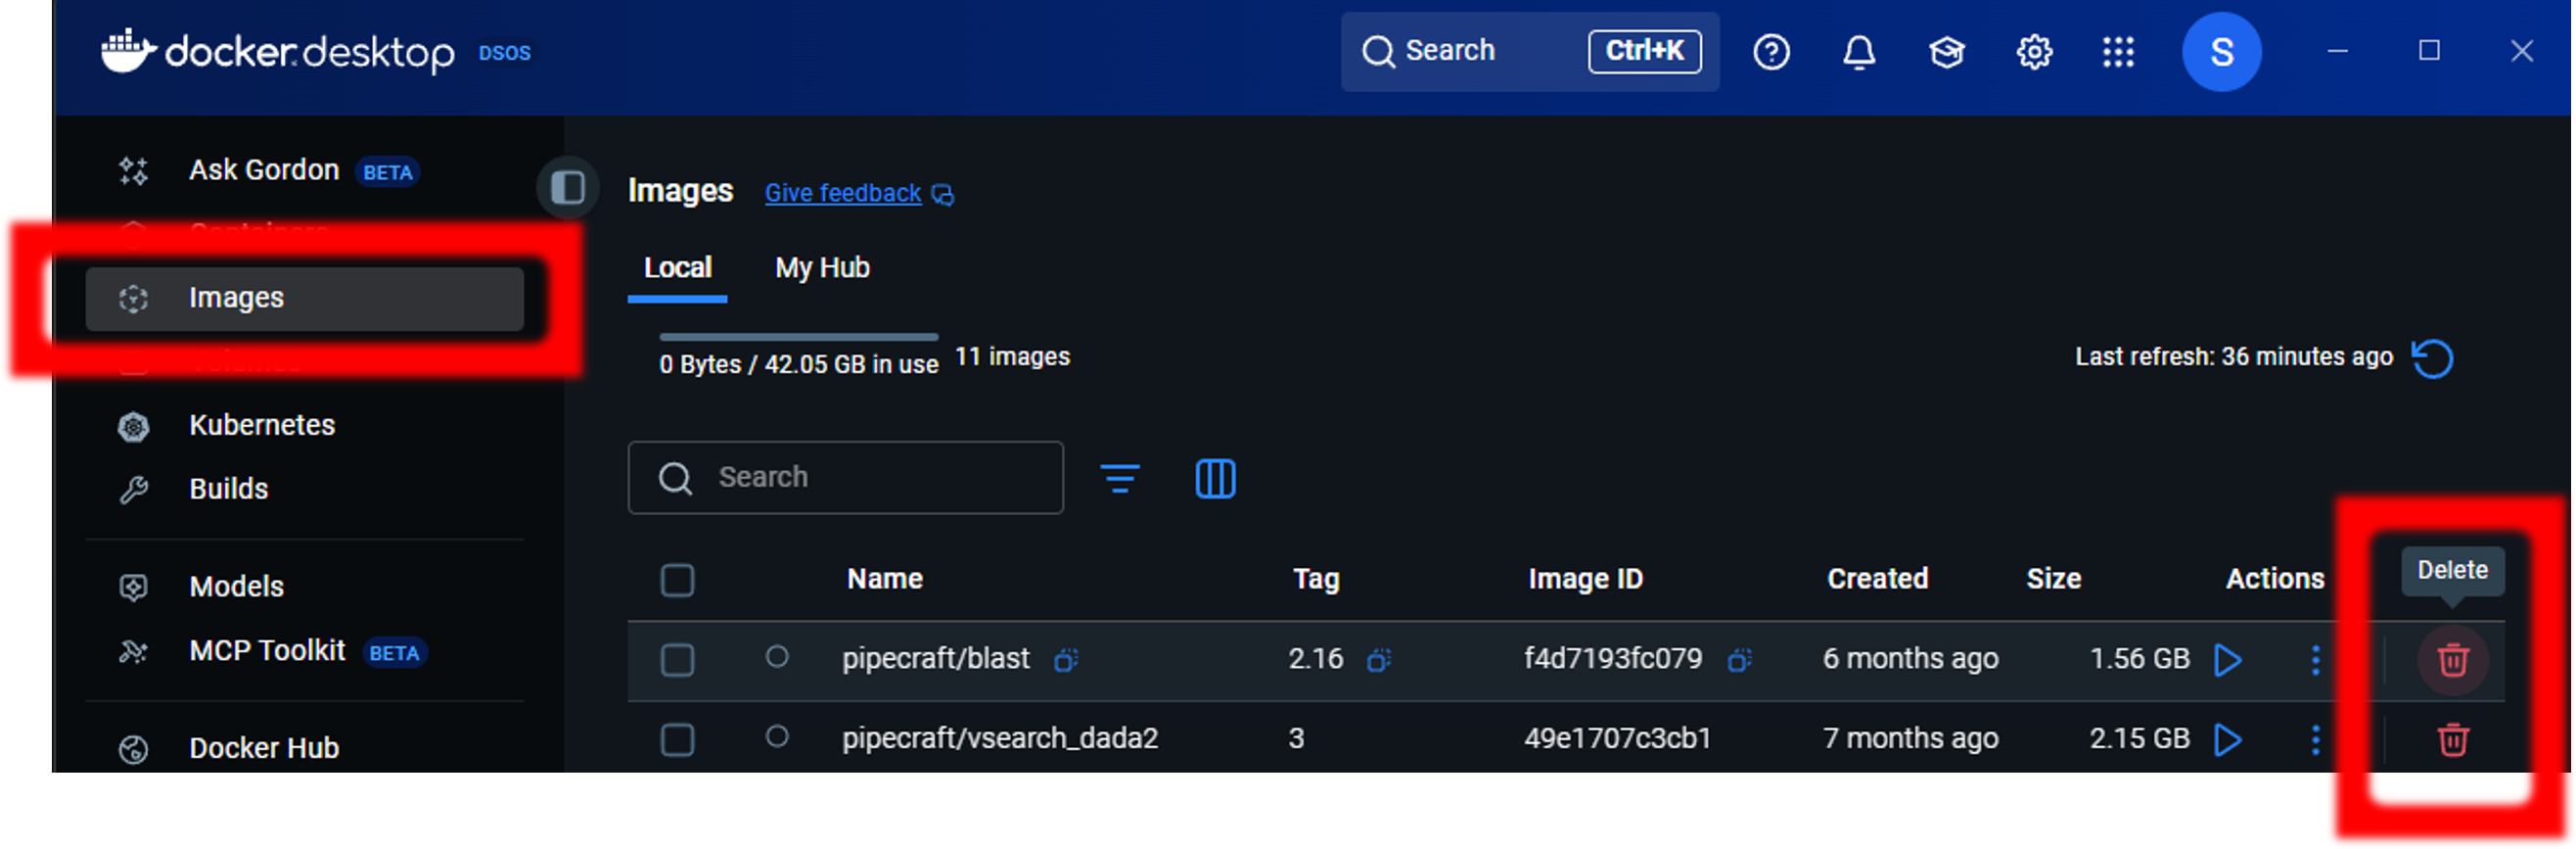Run the pipecraft/blast image

[2227, 660]
